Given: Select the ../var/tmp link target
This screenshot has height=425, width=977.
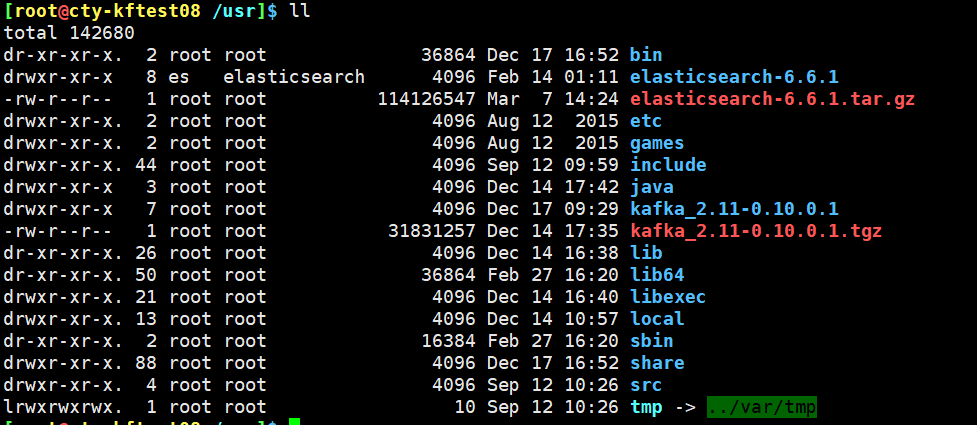Looking at the screenshot, I should coord(761,408).
